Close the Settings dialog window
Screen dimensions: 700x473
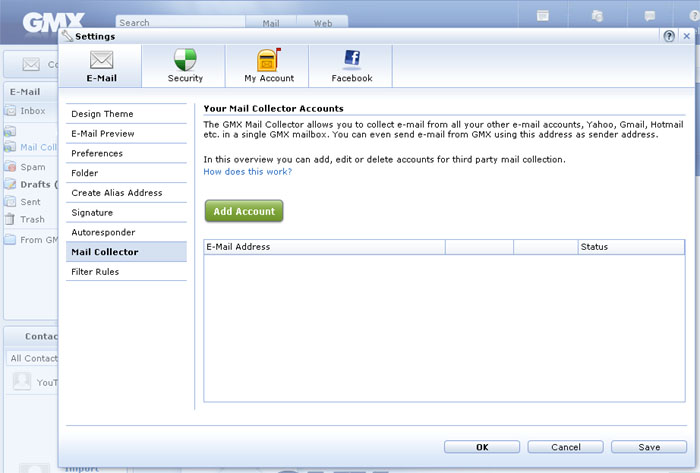(686, 36)
